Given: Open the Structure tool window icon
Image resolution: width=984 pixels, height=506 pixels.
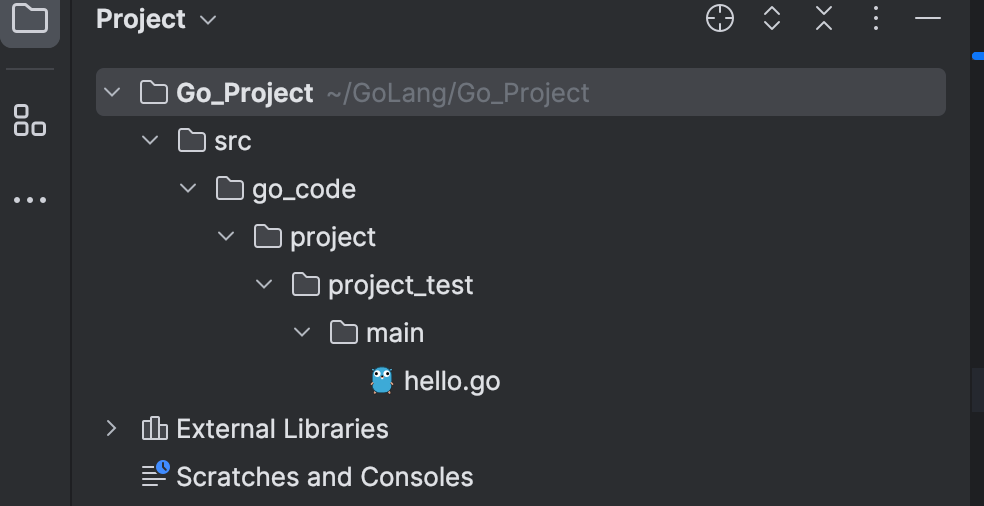Looking at the screenshot, I should (29, 120).
